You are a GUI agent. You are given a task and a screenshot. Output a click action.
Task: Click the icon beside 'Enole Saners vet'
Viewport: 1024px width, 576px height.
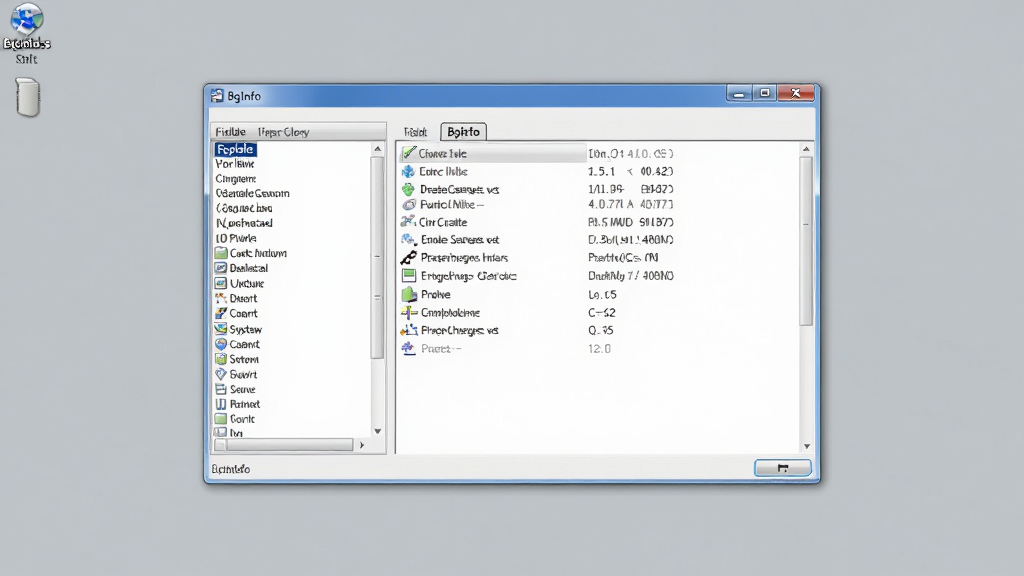point(409,240)
